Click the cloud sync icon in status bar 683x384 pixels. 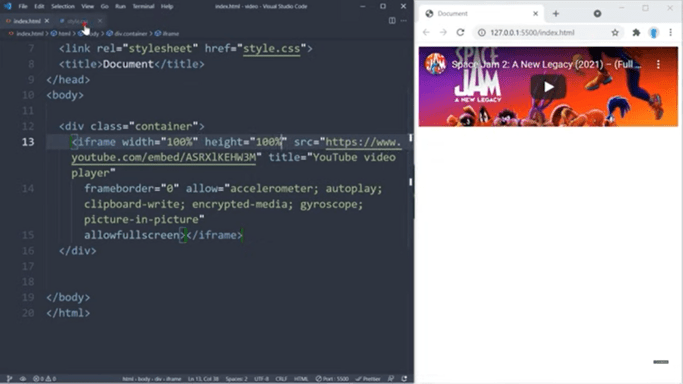(x=23, y=379)
